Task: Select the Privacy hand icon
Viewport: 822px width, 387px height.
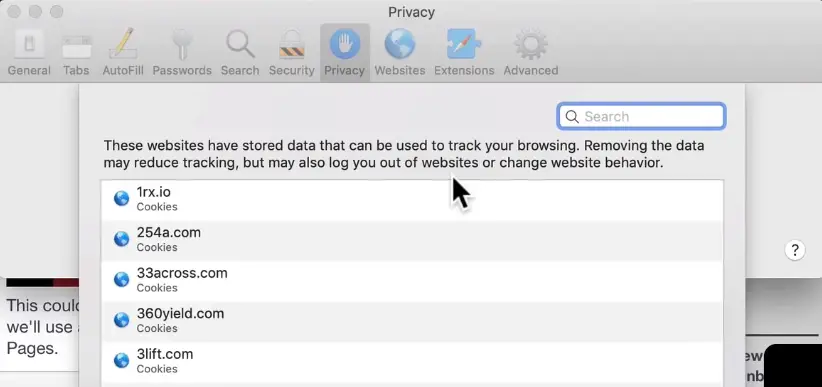Action: 344,44
